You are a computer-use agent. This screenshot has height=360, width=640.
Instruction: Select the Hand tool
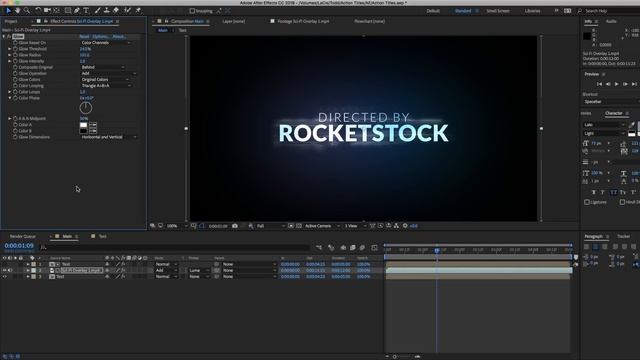click(x=18, y=11)
